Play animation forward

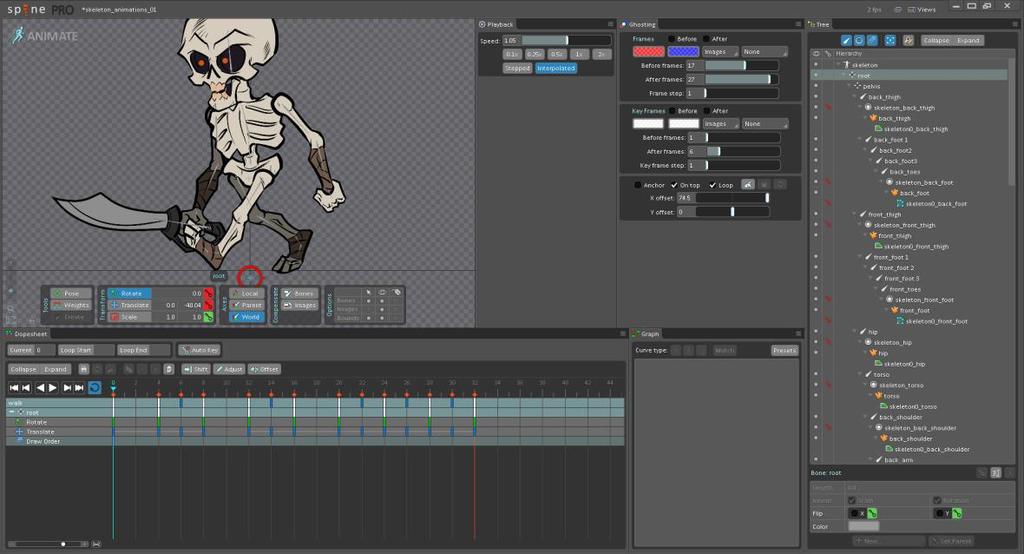(53, 387)
